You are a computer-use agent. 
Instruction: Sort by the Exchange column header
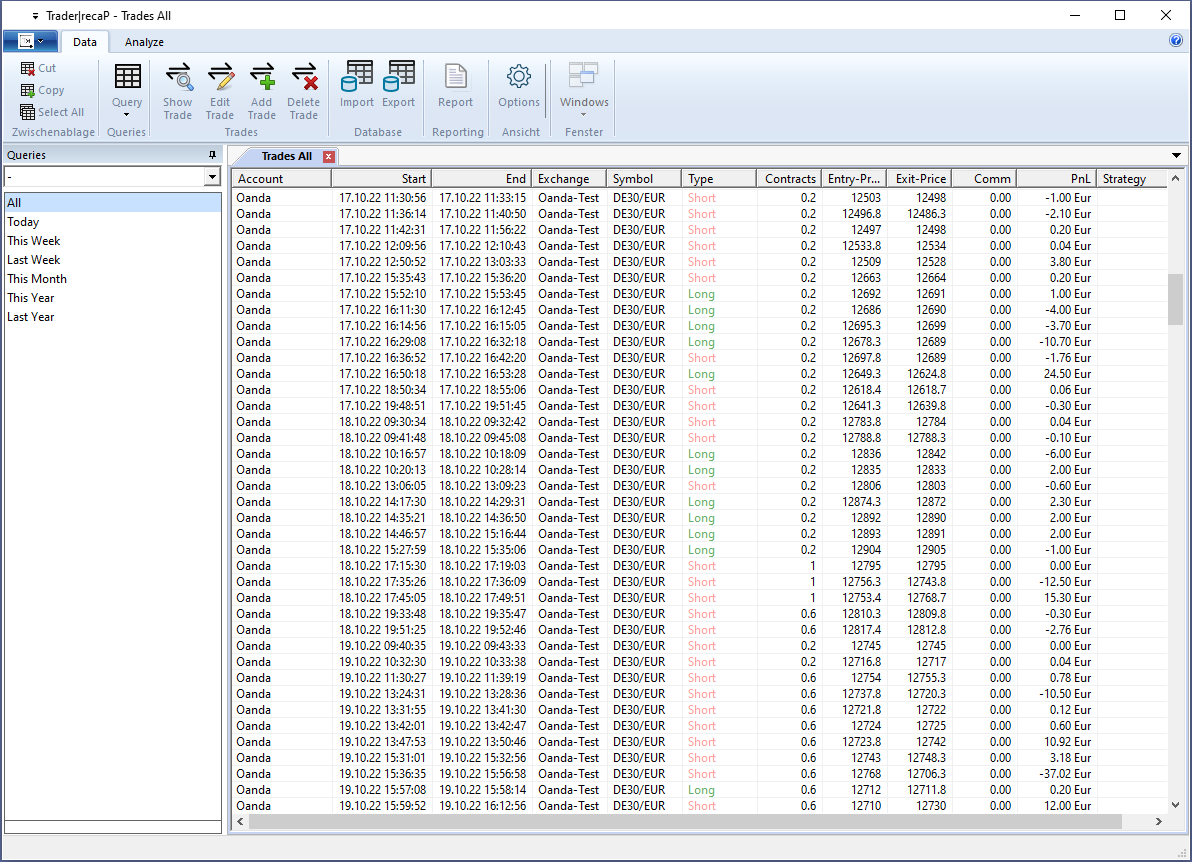click(569, 179)
